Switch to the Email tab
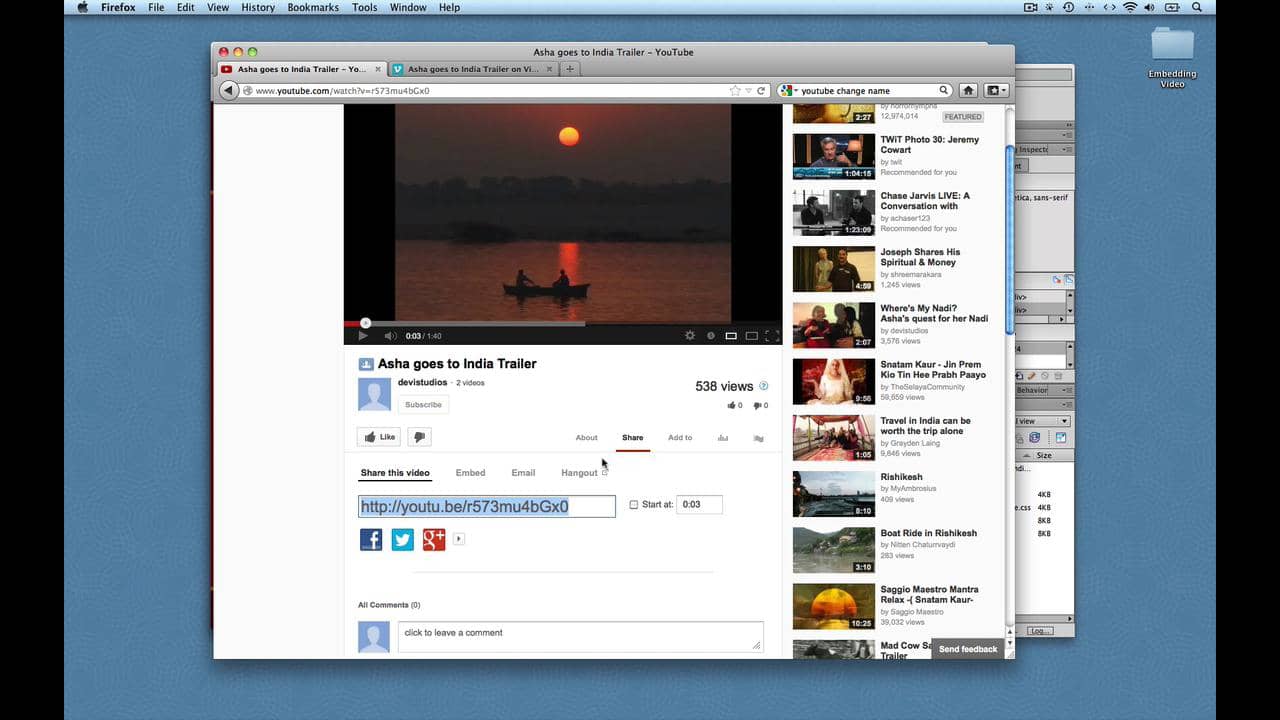 (x=523, y=473)
